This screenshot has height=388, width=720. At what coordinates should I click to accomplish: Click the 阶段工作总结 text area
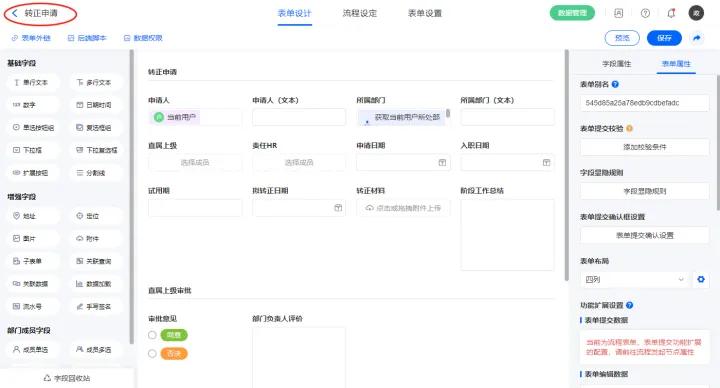507,235
